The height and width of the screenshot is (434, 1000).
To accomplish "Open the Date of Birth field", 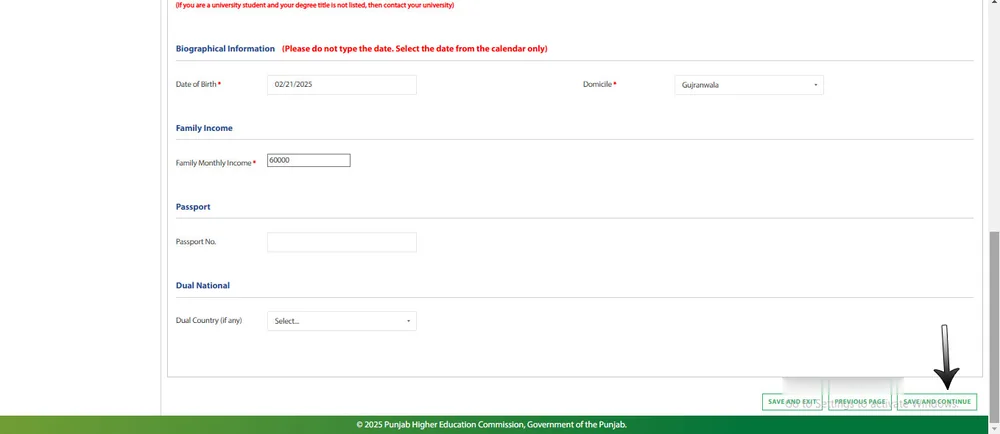I will click(x=342, y=85).
